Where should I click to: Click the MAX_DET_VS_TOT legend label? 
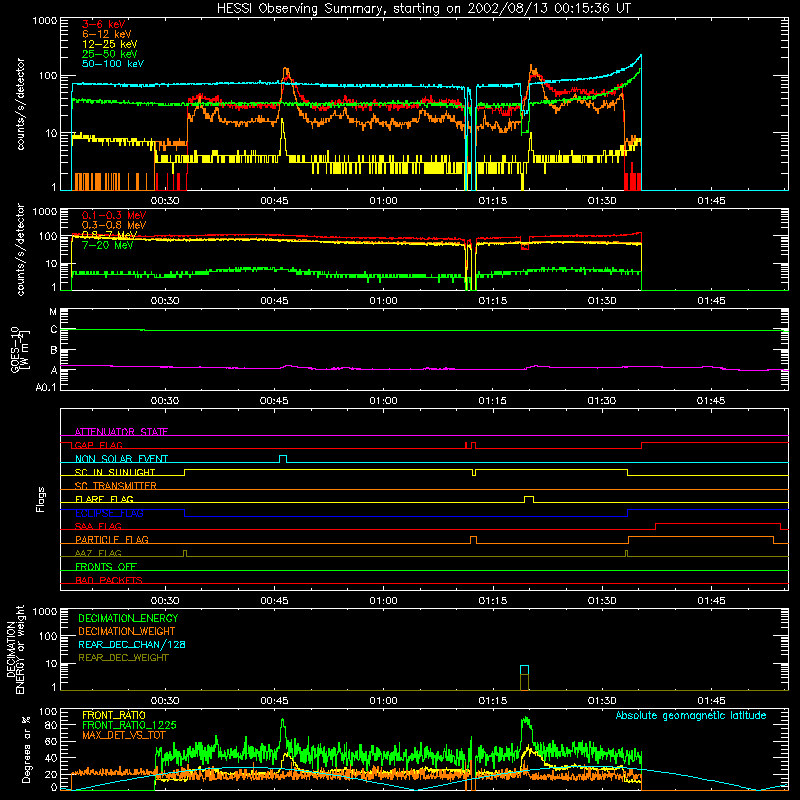[x=124, y=735]
